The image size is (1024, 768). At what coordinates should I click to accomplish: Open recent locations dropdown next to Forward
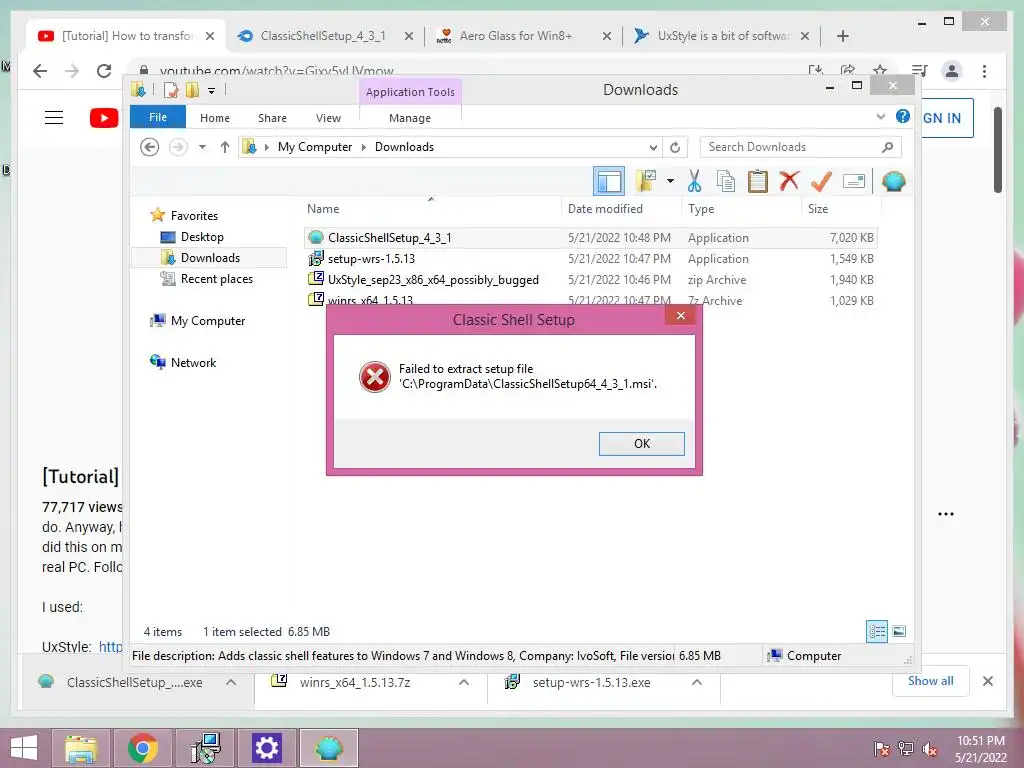202,147
